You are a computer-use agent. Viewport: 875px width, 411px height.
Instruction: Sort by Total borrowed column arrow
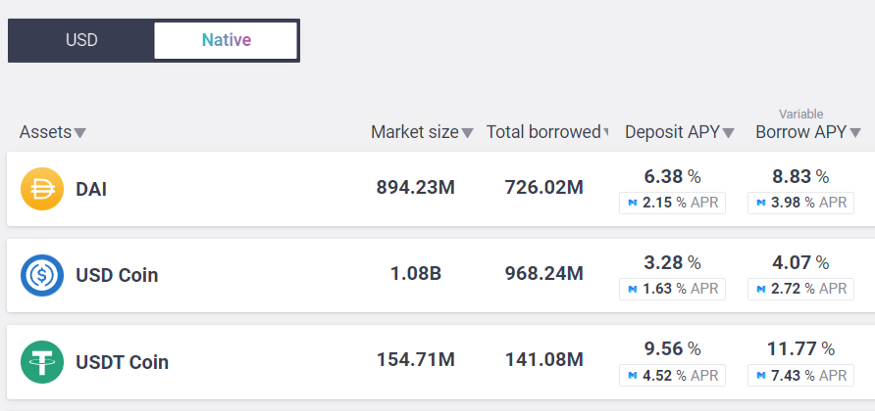coord(607,133)
